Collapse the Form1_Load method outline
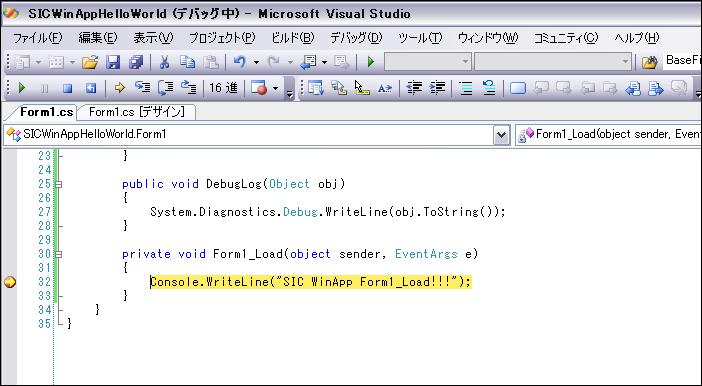Image resolution: width=702 pixels, height=386 pixels. [x=58, y=254]
